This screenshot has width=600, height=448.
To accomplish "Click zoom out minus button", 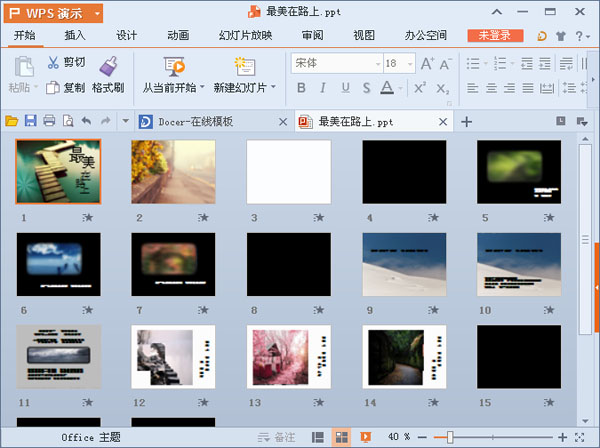I will tap(422, 437).
